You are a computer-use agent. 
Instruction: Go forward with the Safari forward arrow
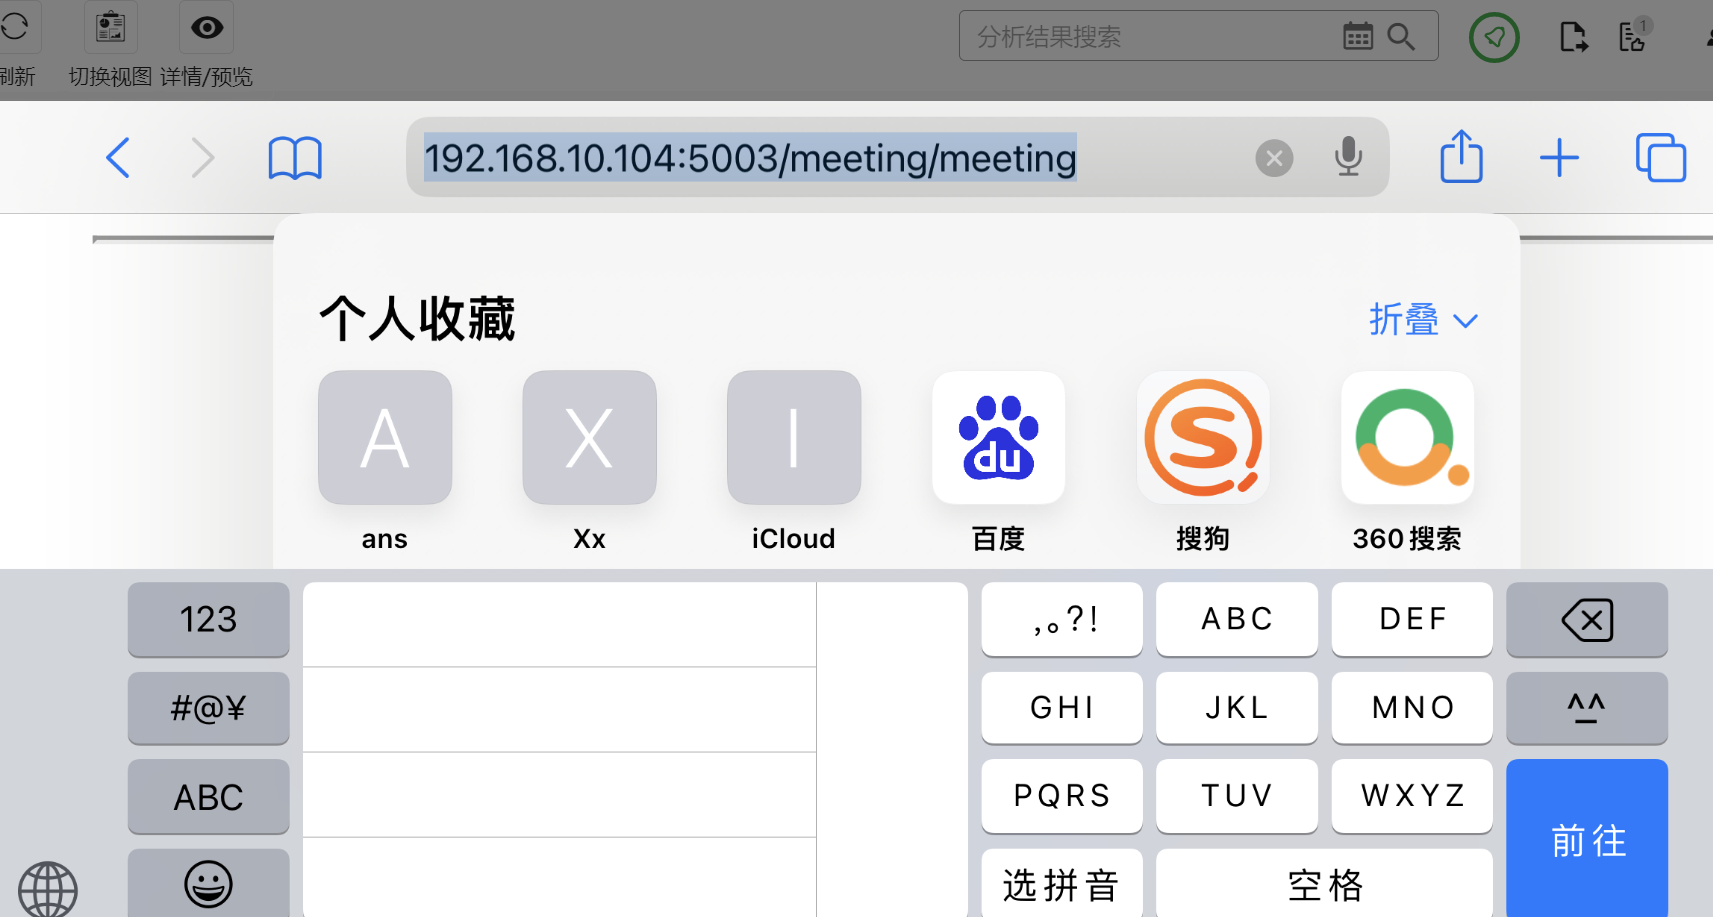203,158
